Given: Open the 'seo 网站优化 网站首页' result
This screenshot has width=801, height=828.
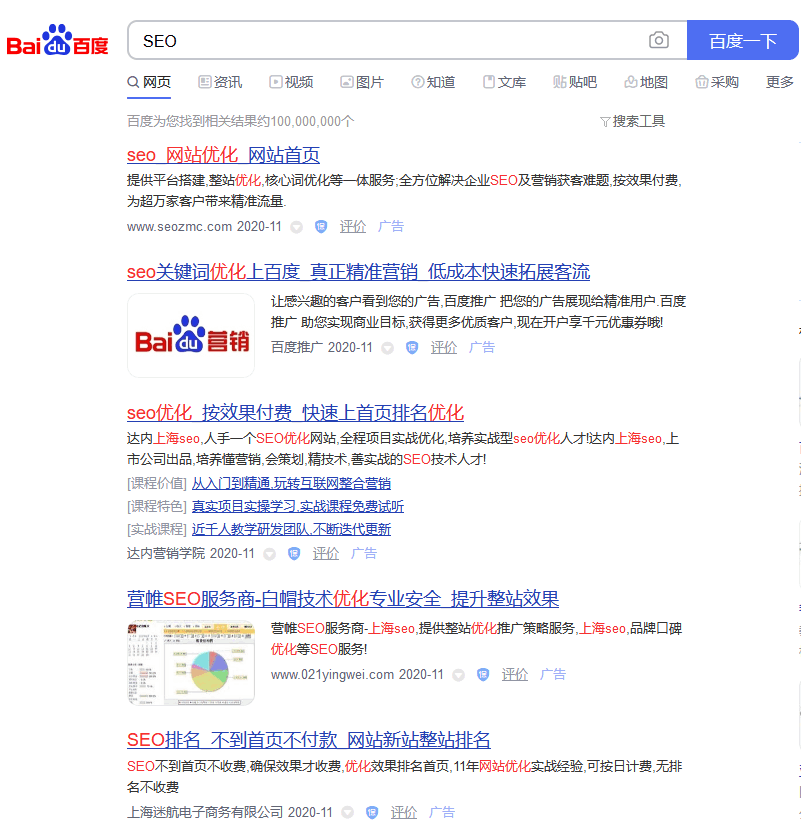Looking at the screenshot, I should tap(223, 155).
